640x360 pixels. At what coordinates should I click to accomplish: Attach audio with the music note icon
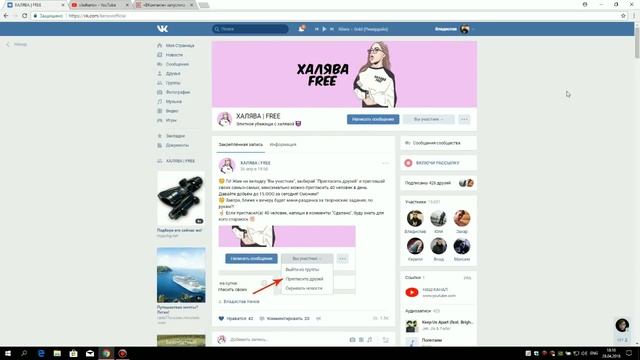370,339
